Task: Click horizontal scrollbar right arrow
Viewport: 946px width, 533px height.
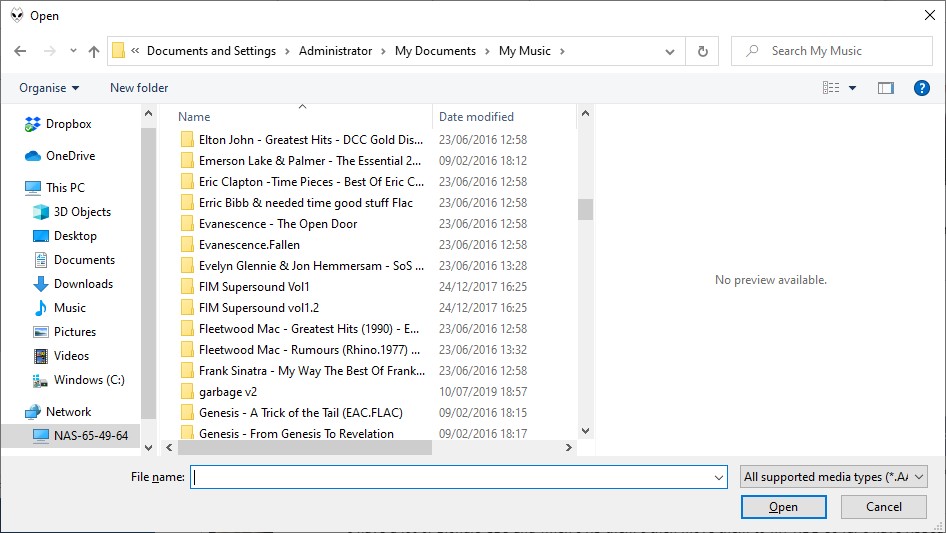Action: click(x=568, y=448)
